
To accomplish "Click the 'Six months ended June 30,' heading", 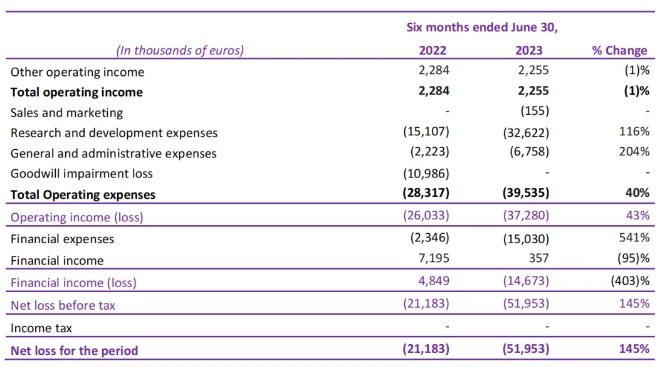I will tap(482, 28).
